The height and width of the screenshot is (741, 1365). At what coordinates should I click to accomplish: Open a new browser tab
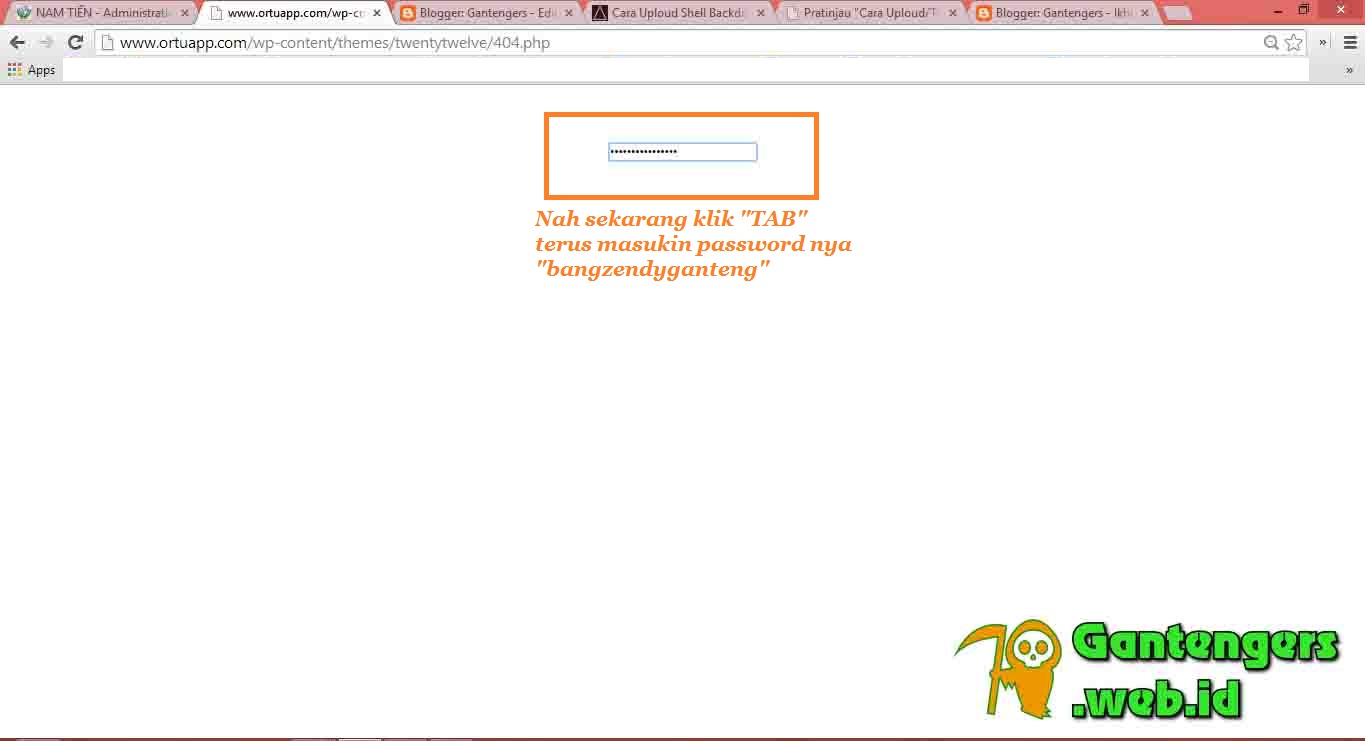point(1180,13)
